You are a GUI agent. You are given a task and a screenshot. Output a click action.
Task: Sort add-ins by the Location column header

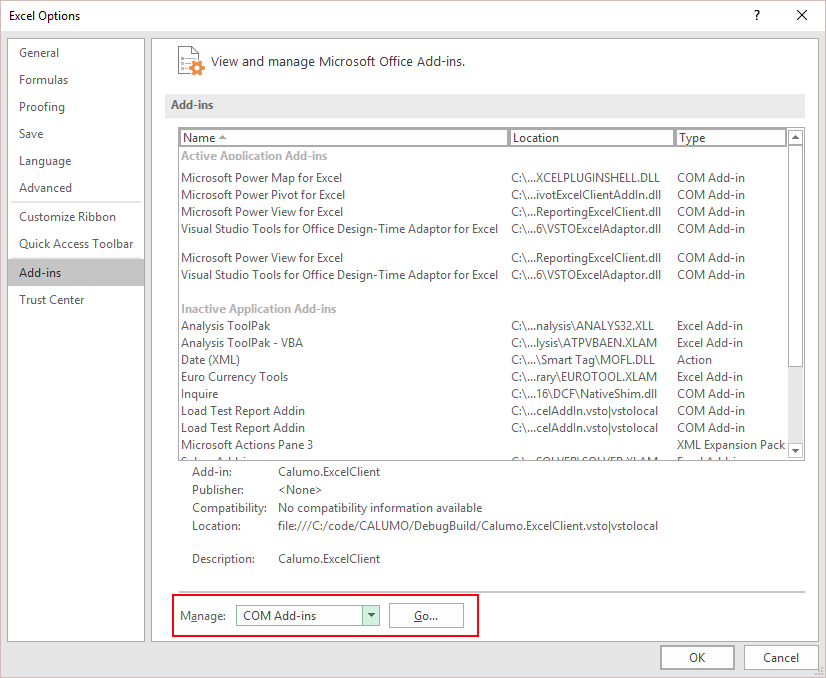coord(591,137)
